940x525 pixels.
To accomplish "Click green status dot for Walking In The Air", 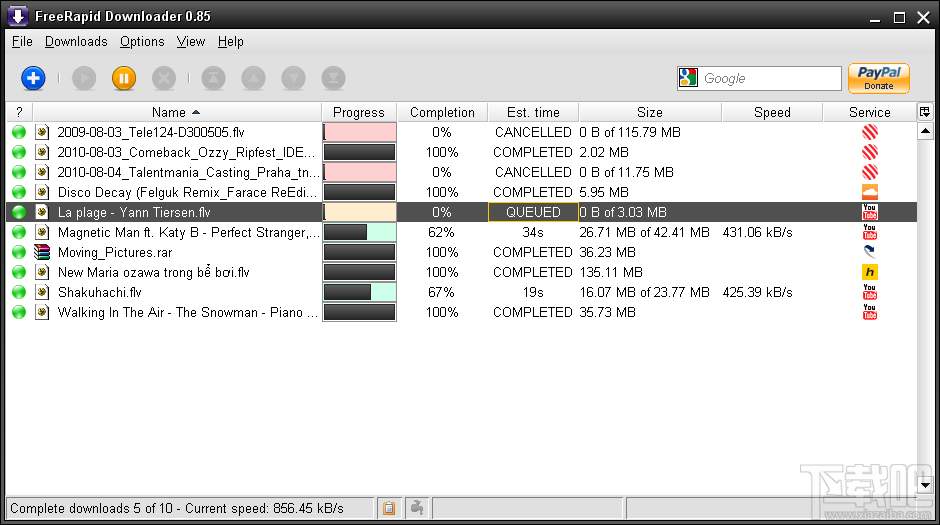I will pyautogui.click(x=19, y=312).
